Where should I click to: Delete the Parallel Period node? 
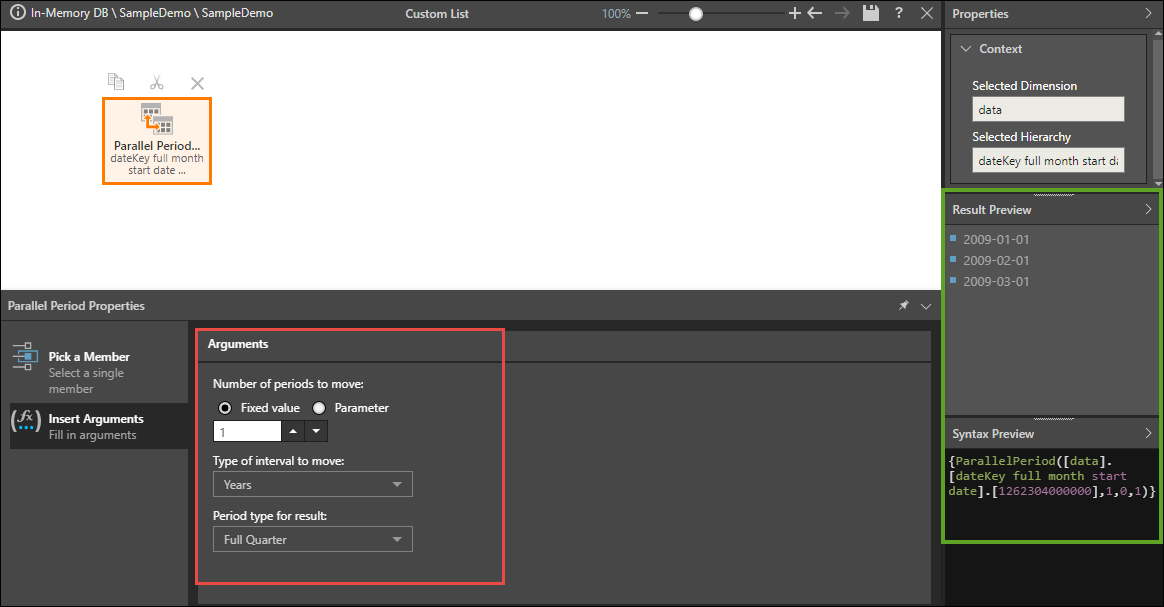tap(197, 83)
